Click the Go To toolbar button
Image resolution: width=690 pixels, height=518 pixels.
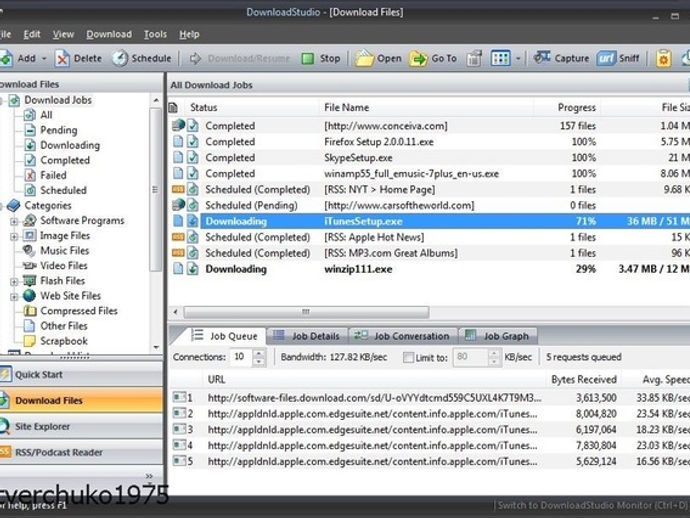point(433,58)
